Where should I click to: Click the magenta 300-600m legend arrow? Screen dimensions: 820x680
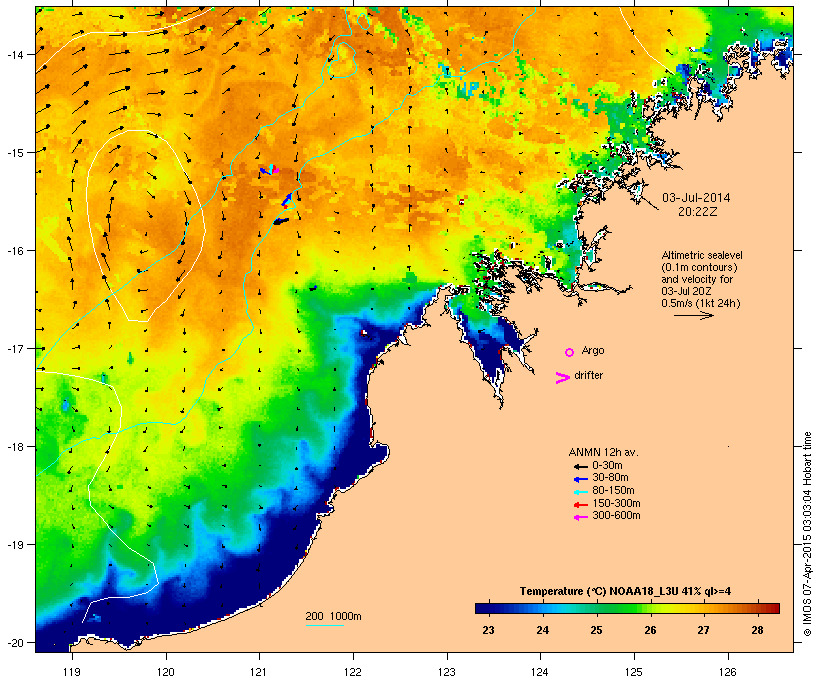[580, 517]
